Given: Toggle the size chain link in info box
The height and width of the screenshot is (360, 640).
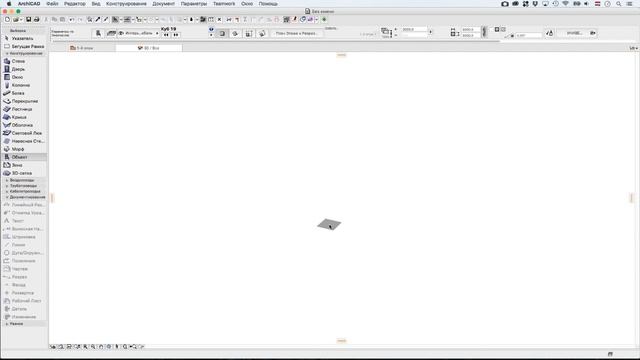Looking at the screenshot, I should pyautogui.click(x=484, y=32).
